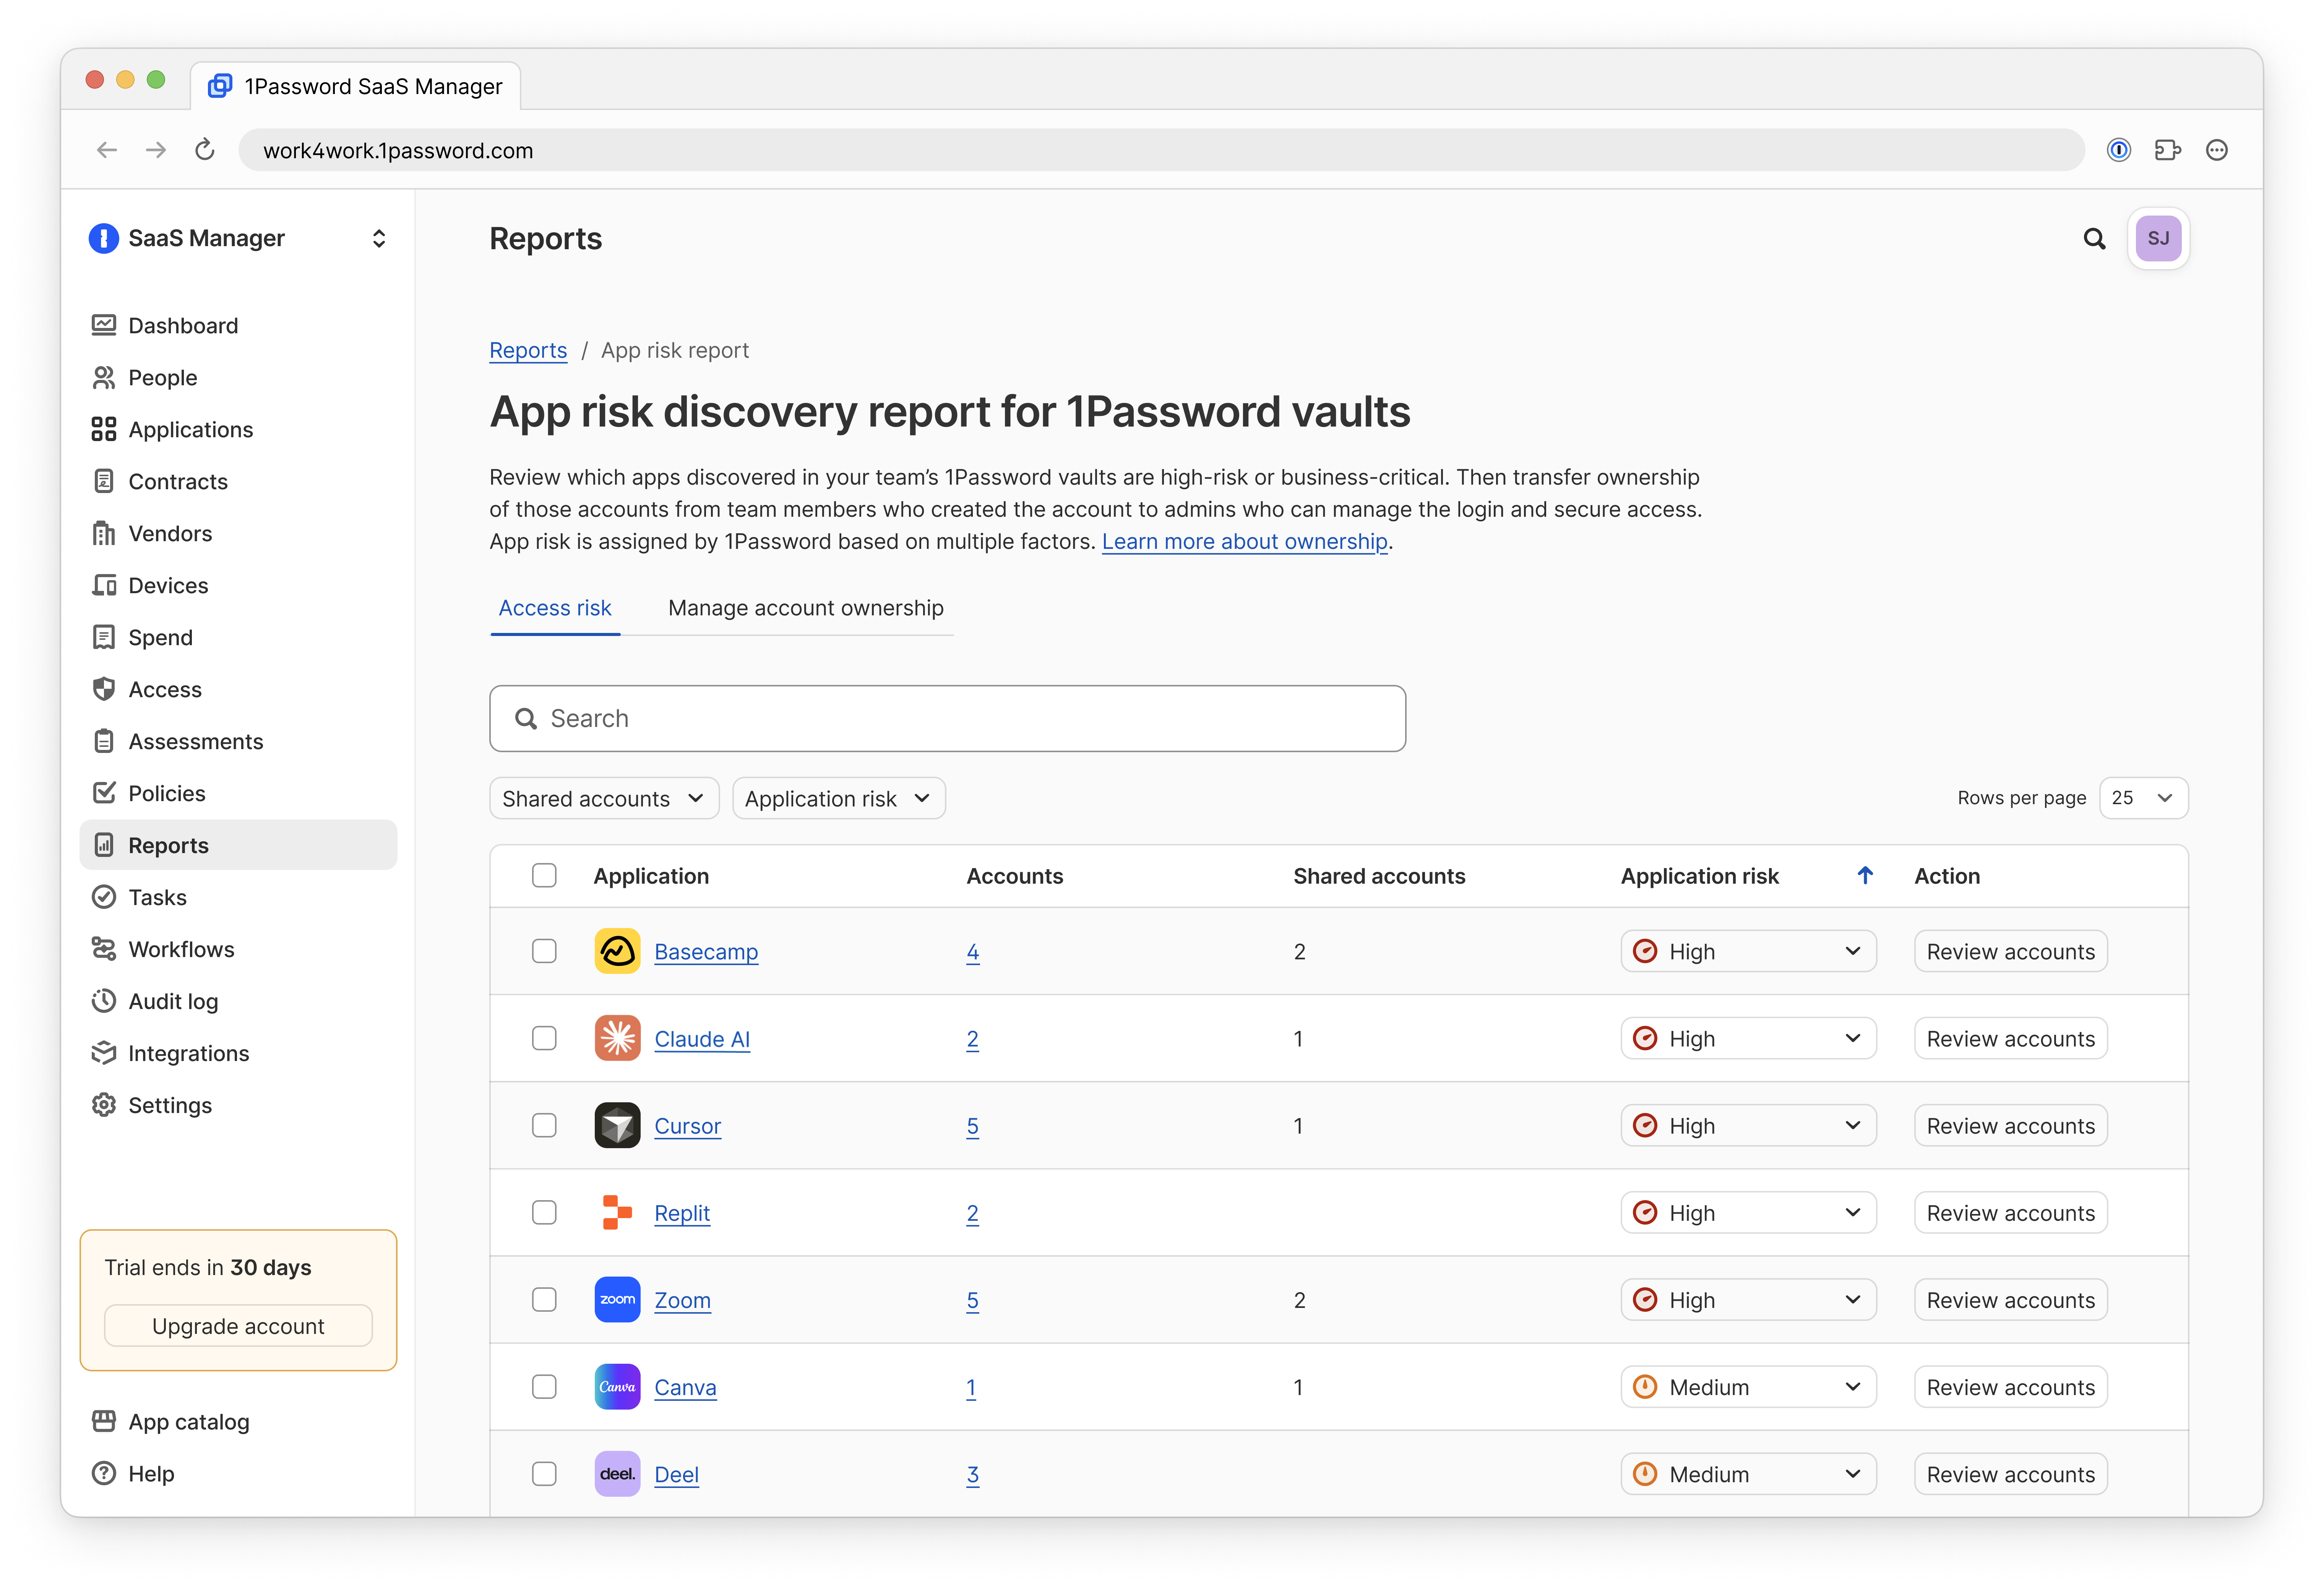Open Workflows in the sidebar menu

[x=181, y=949]
